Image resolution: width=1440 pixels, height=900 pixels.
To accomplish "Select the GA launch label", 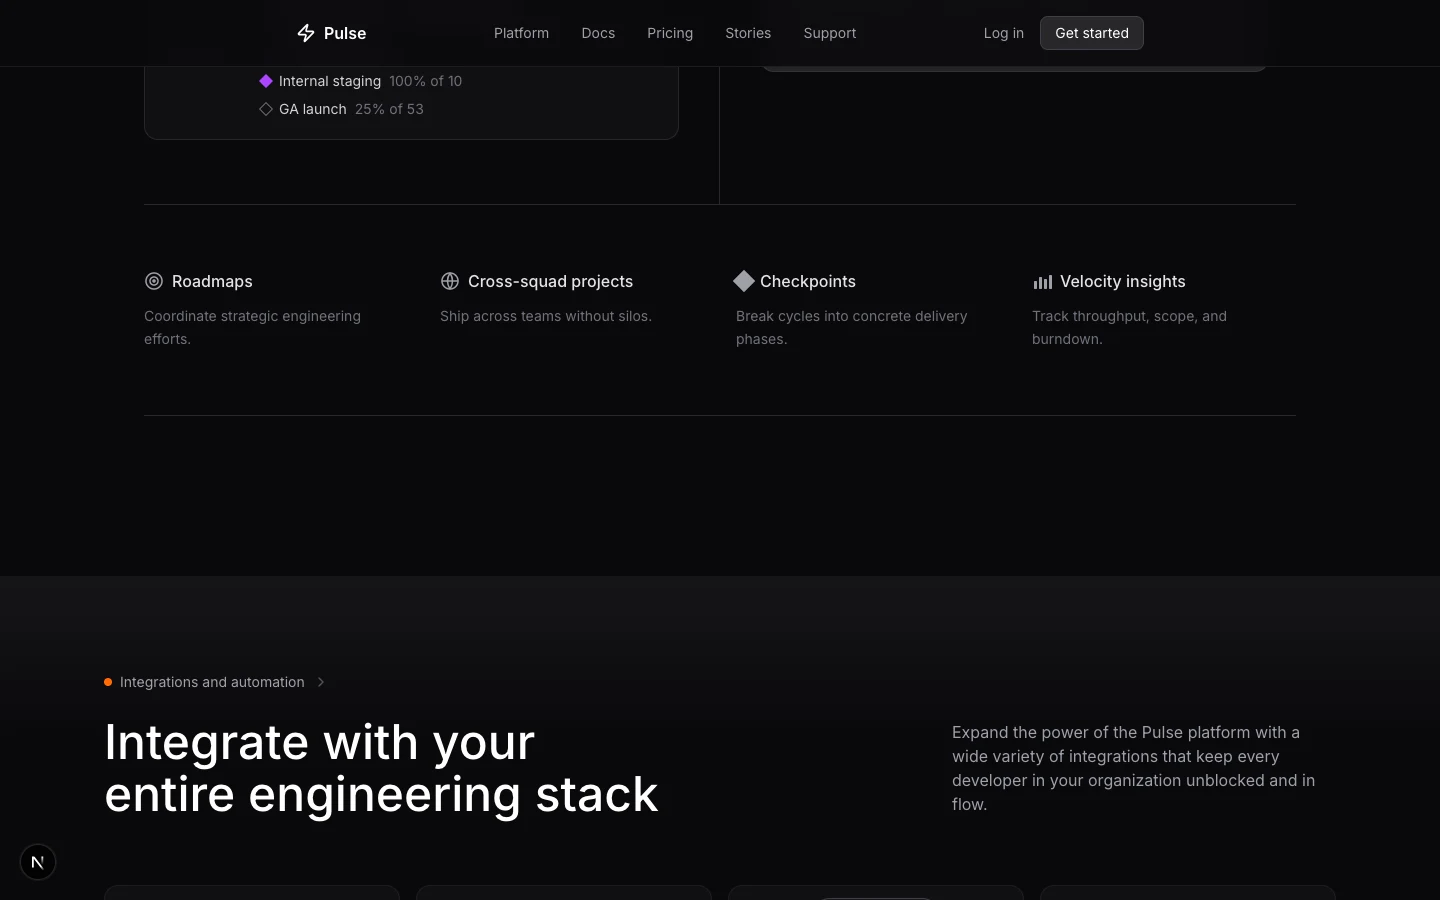I will pyautogui.click(x=313, y=109).
